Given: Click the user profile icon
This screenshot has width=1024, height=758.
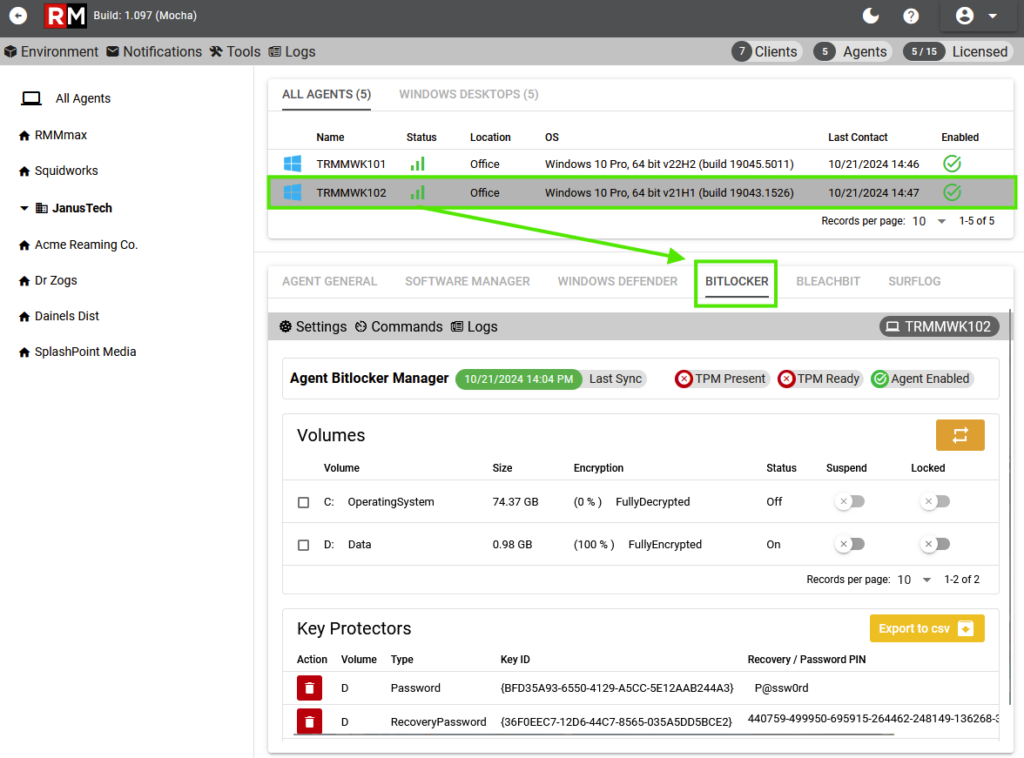Looking at the screenshot, I should [965, 16].
